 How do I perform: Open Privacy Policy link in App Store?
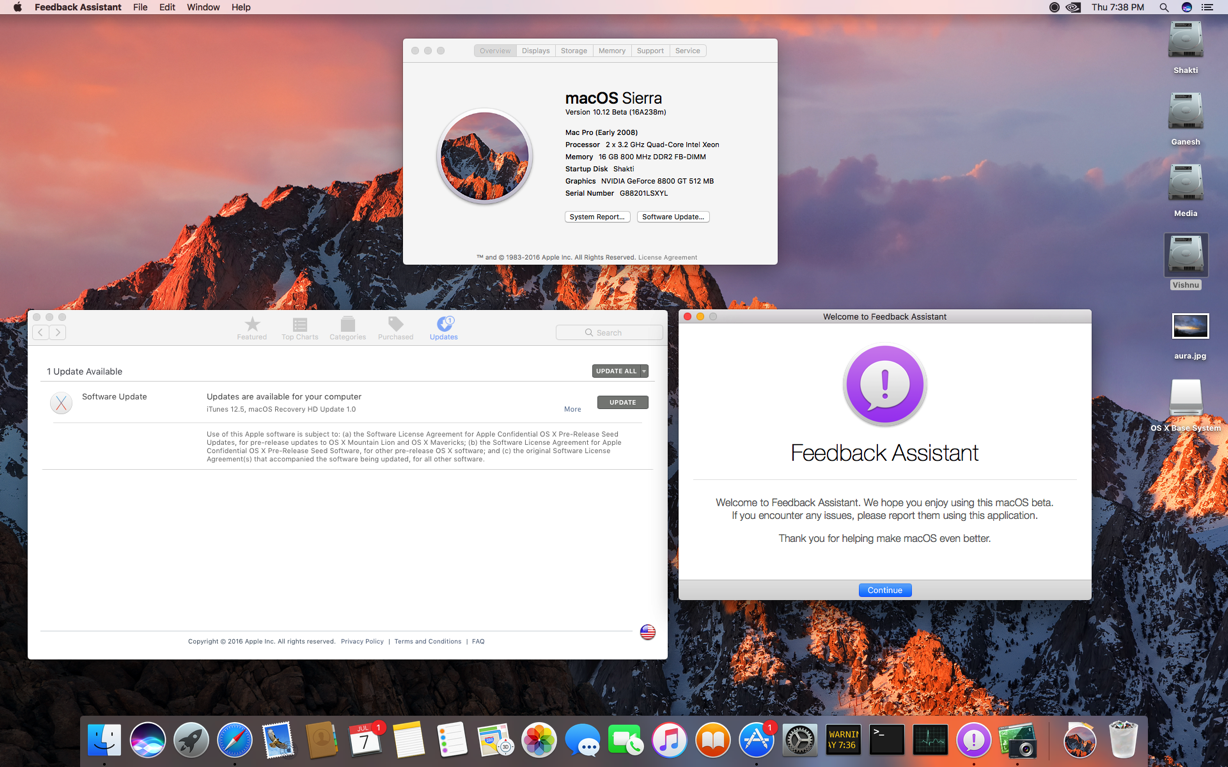362,641
